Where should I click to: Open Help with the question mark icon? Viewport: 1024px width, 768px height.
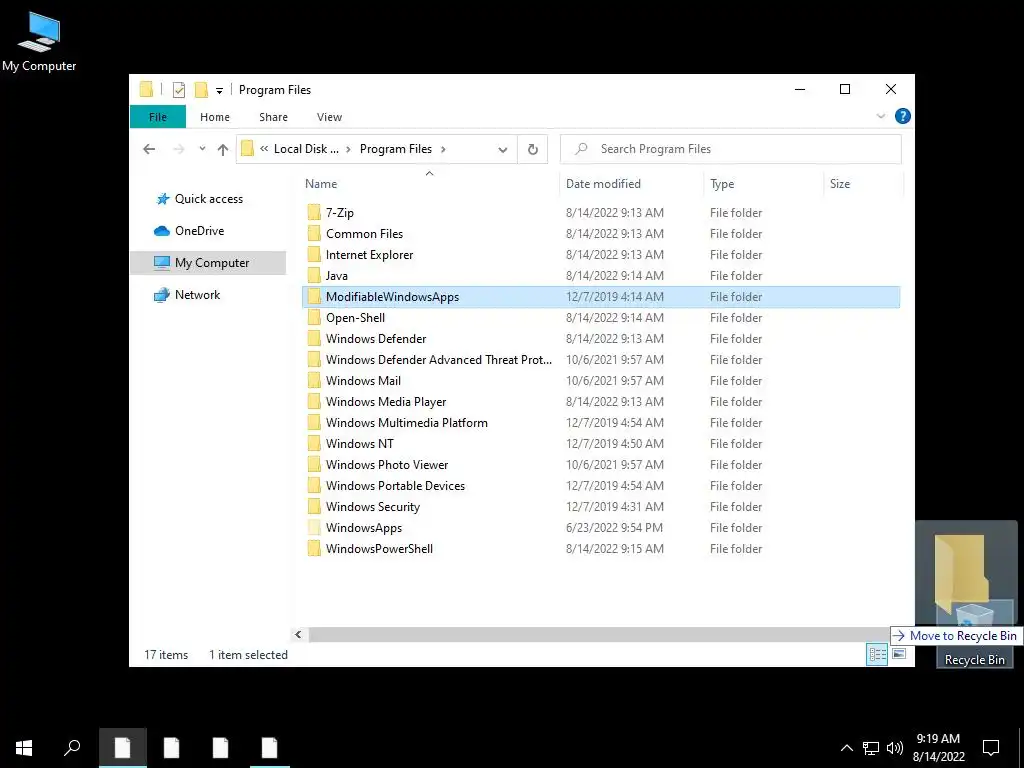[903, 116]
